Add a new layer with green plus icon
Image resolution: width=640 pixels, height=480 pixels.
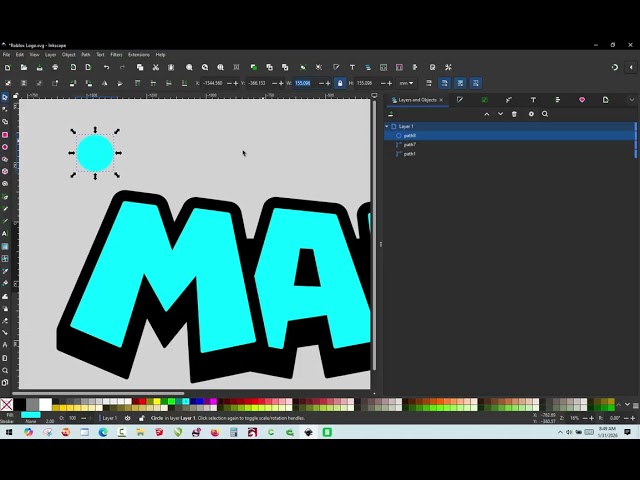[x=391, y=114]
